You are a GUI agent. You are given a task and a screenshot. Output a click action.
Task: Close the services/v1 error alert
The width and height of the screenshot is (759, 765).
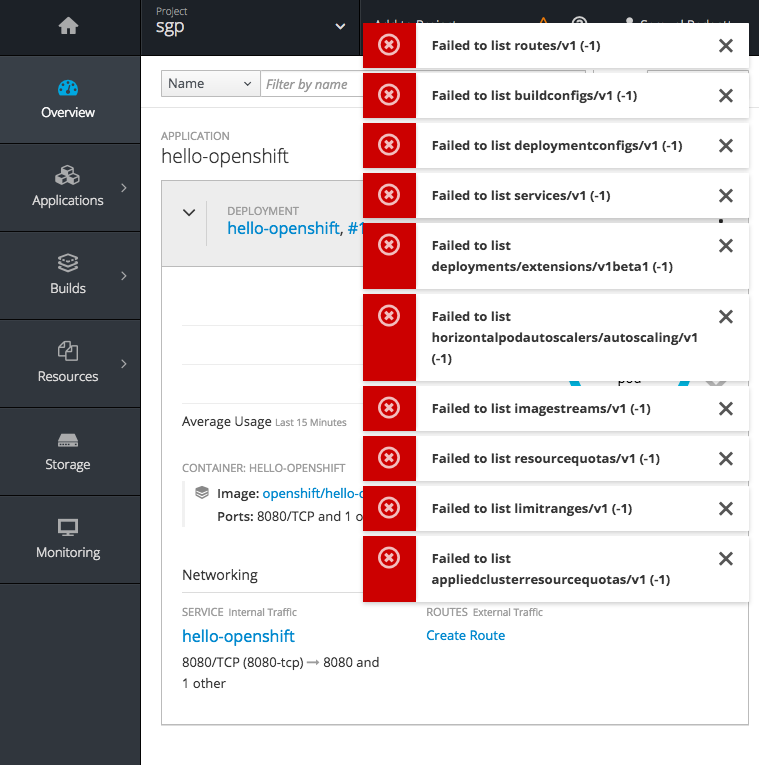point(726,196)
